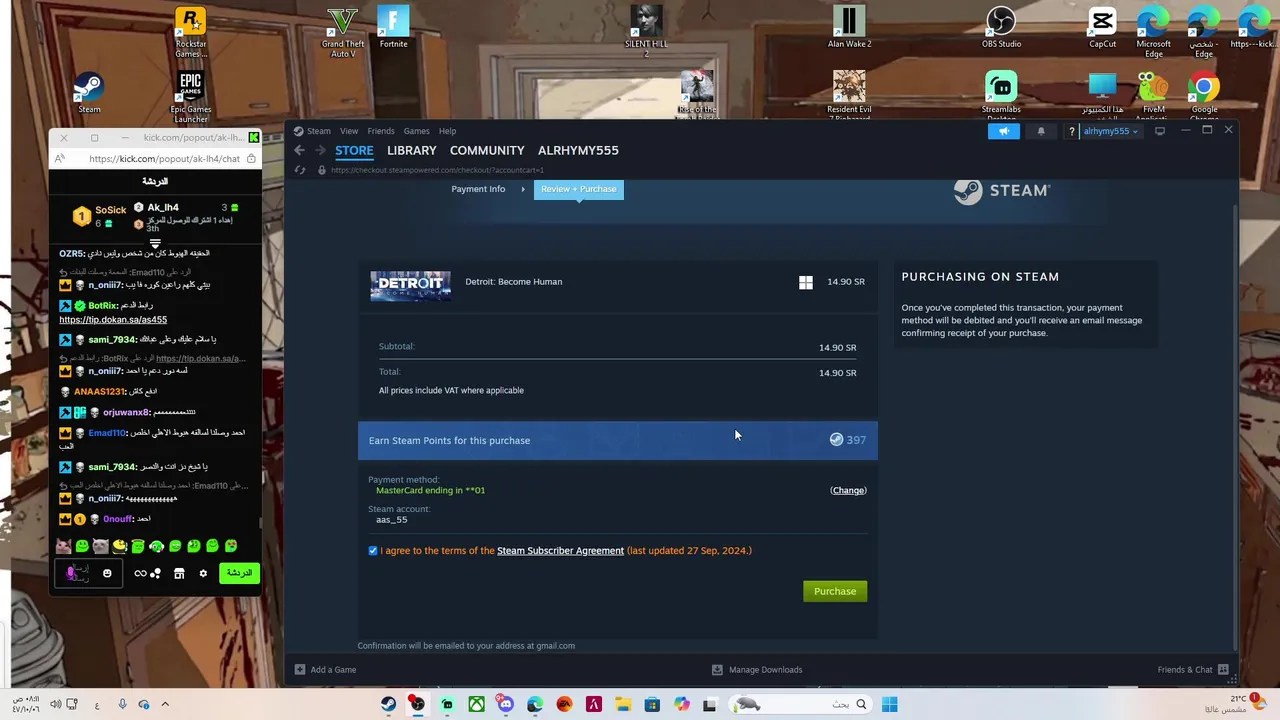The width and height of the screenshot is (1280, 720).
Task: Change the payment method
Action: pyautogui.click(x=848, y=490)
